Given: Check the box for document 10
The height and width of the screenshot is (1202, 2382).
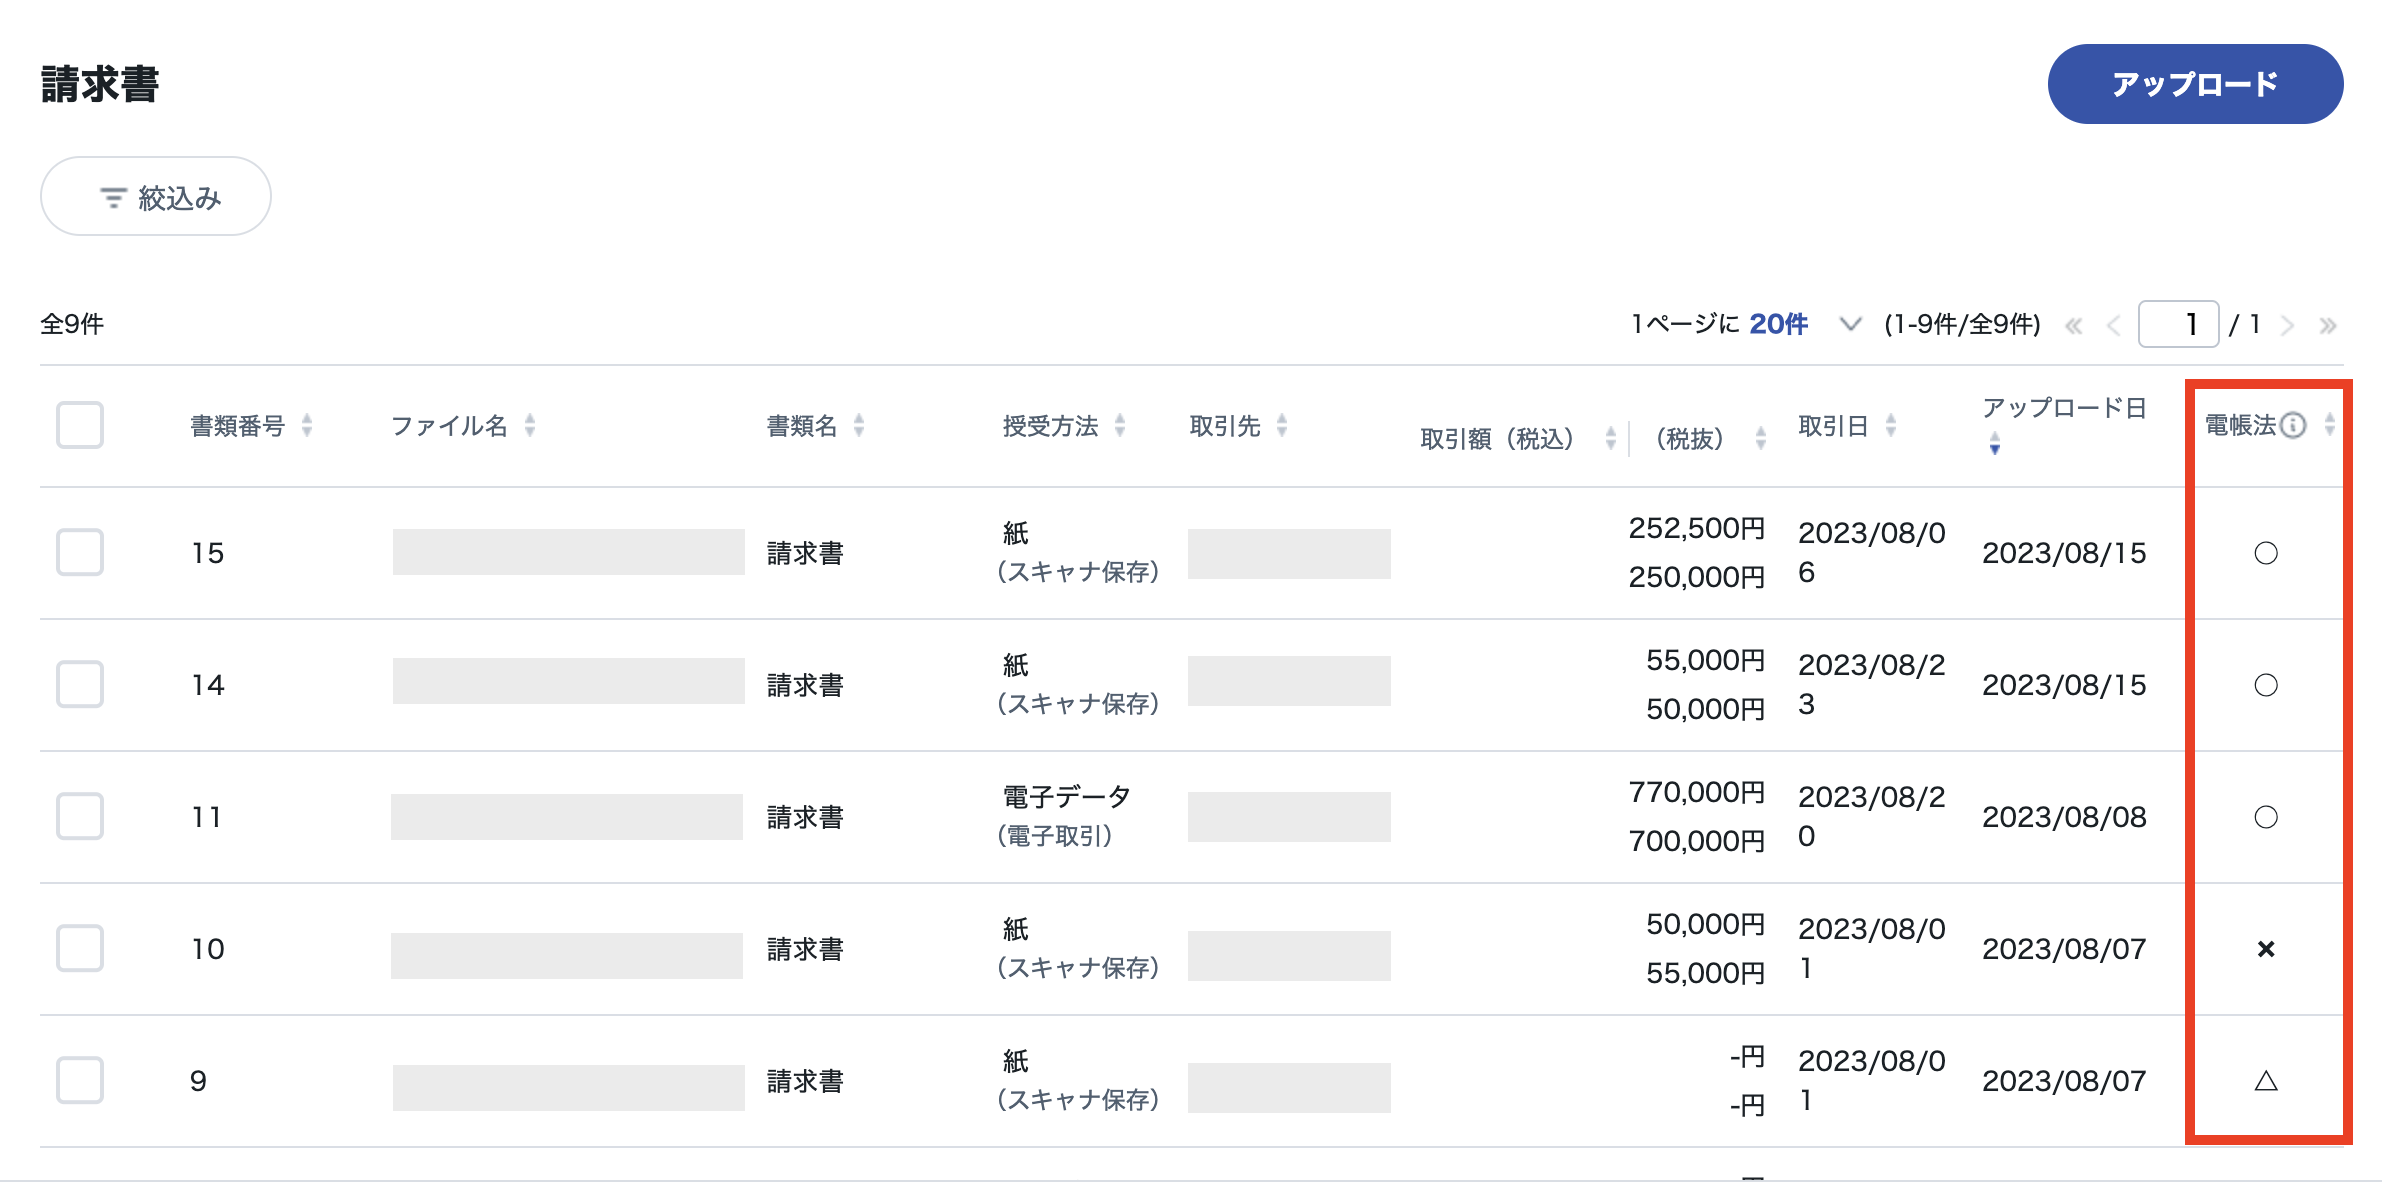Looking at the screenshot, I should tap(80, 948).
